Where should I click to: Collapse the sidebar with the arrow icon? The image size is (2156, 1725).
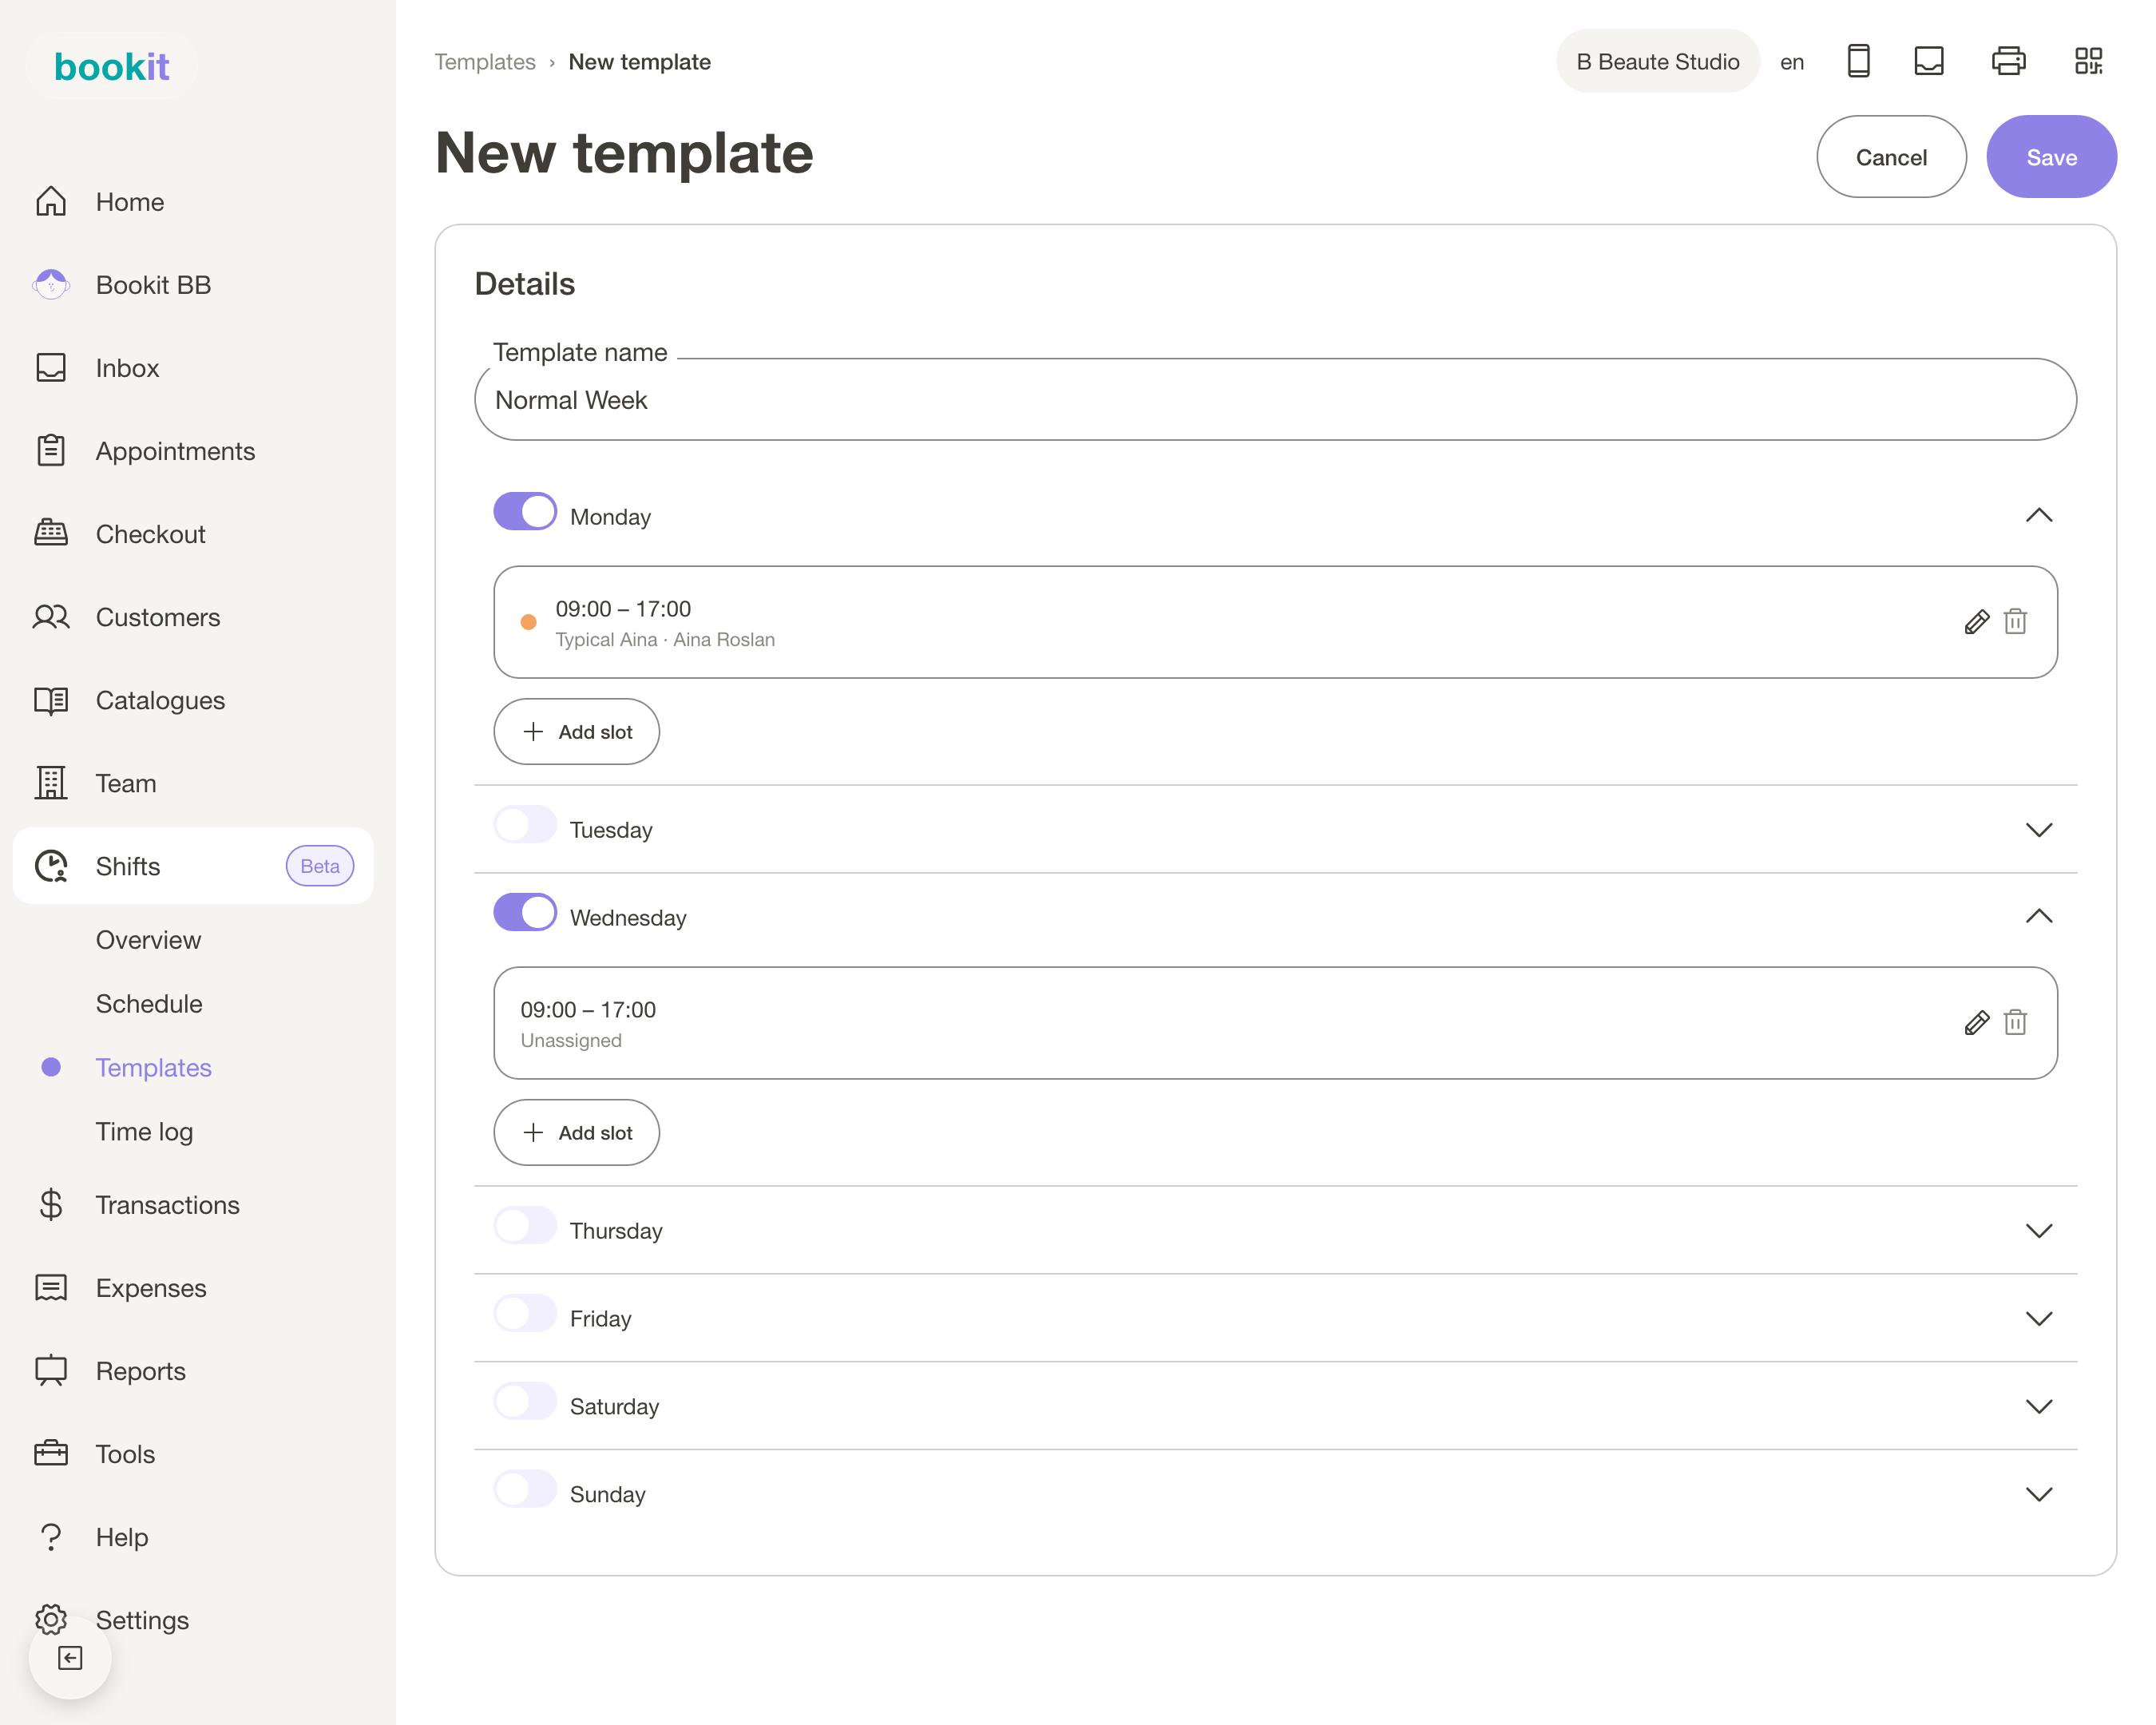(70, 1658)
